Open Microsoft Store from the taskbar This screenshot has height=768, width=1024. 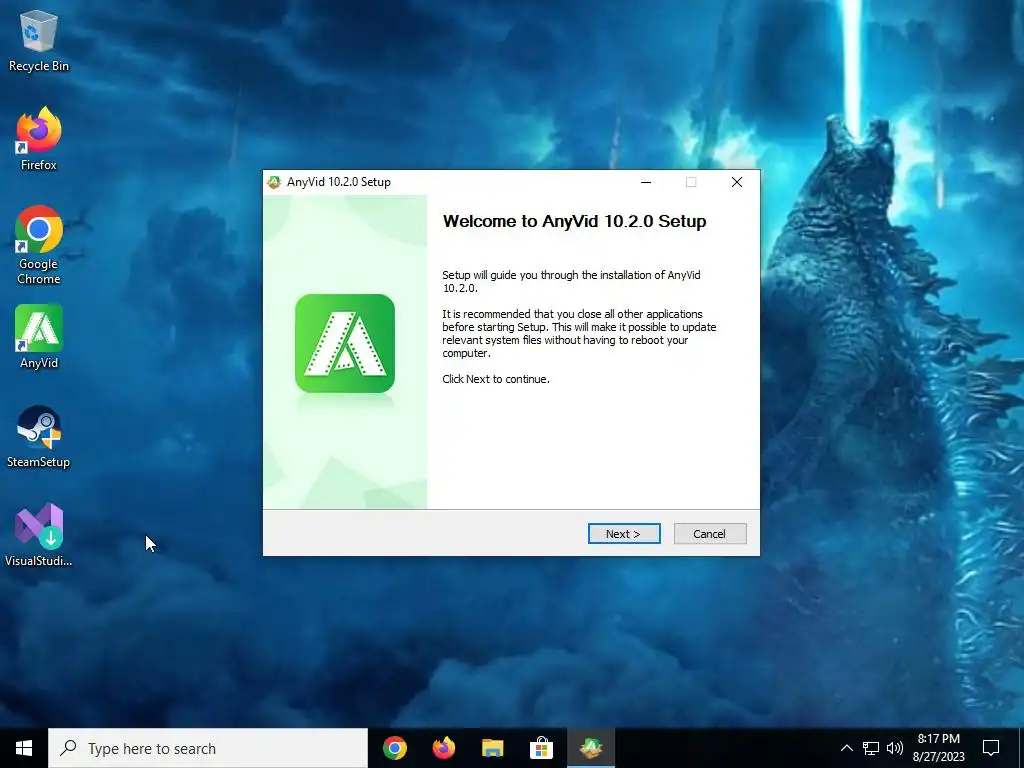coord(541,748)
